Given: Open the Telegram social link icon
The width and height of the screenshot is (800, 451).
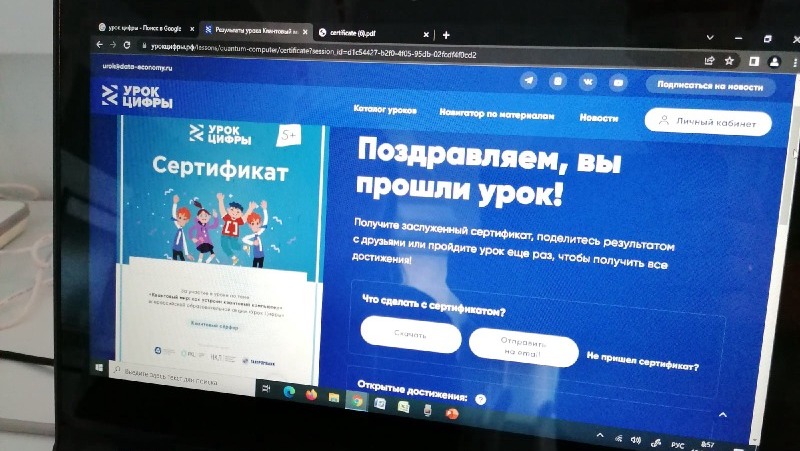Looking at the screenshot, I should (529, 80).
